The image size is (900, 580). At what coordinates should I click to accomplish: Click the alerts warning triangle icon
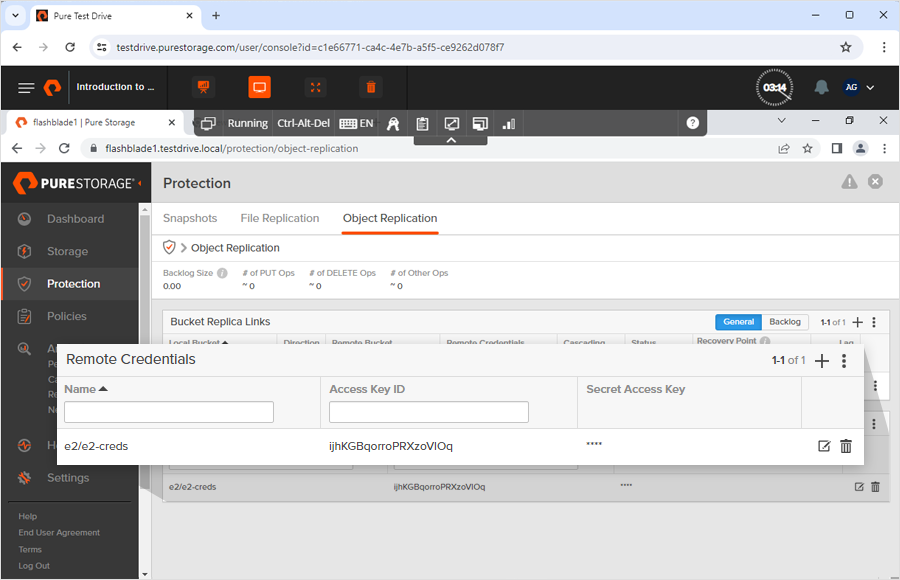click(x=849, y=182)
